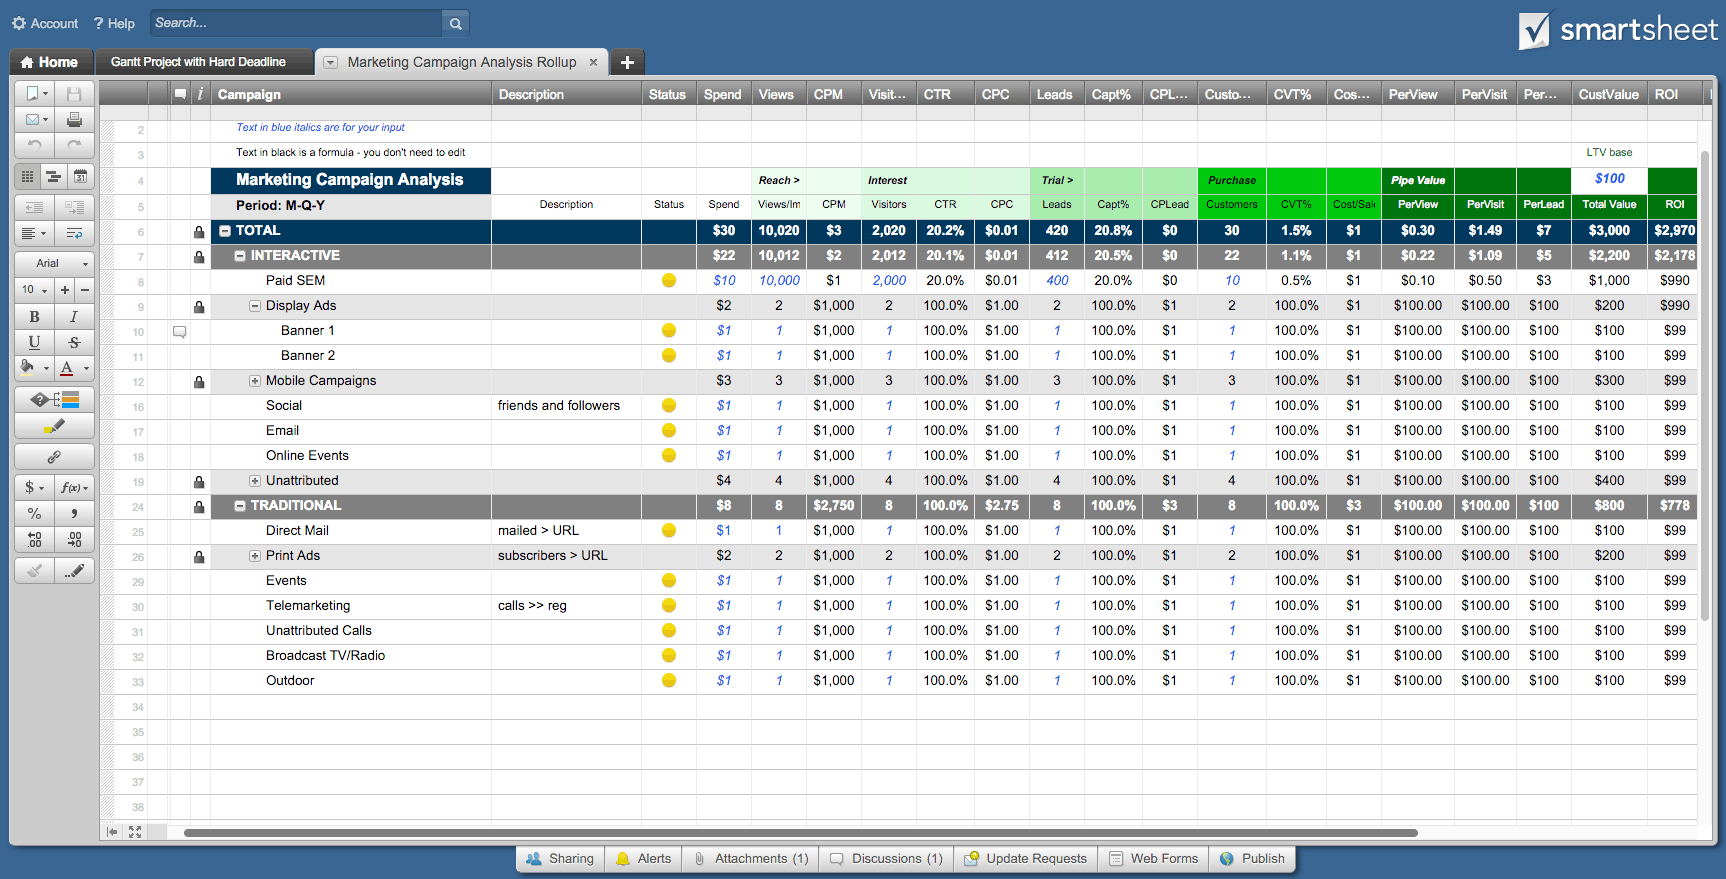Apply percent format to cells

tap(34, 513)
